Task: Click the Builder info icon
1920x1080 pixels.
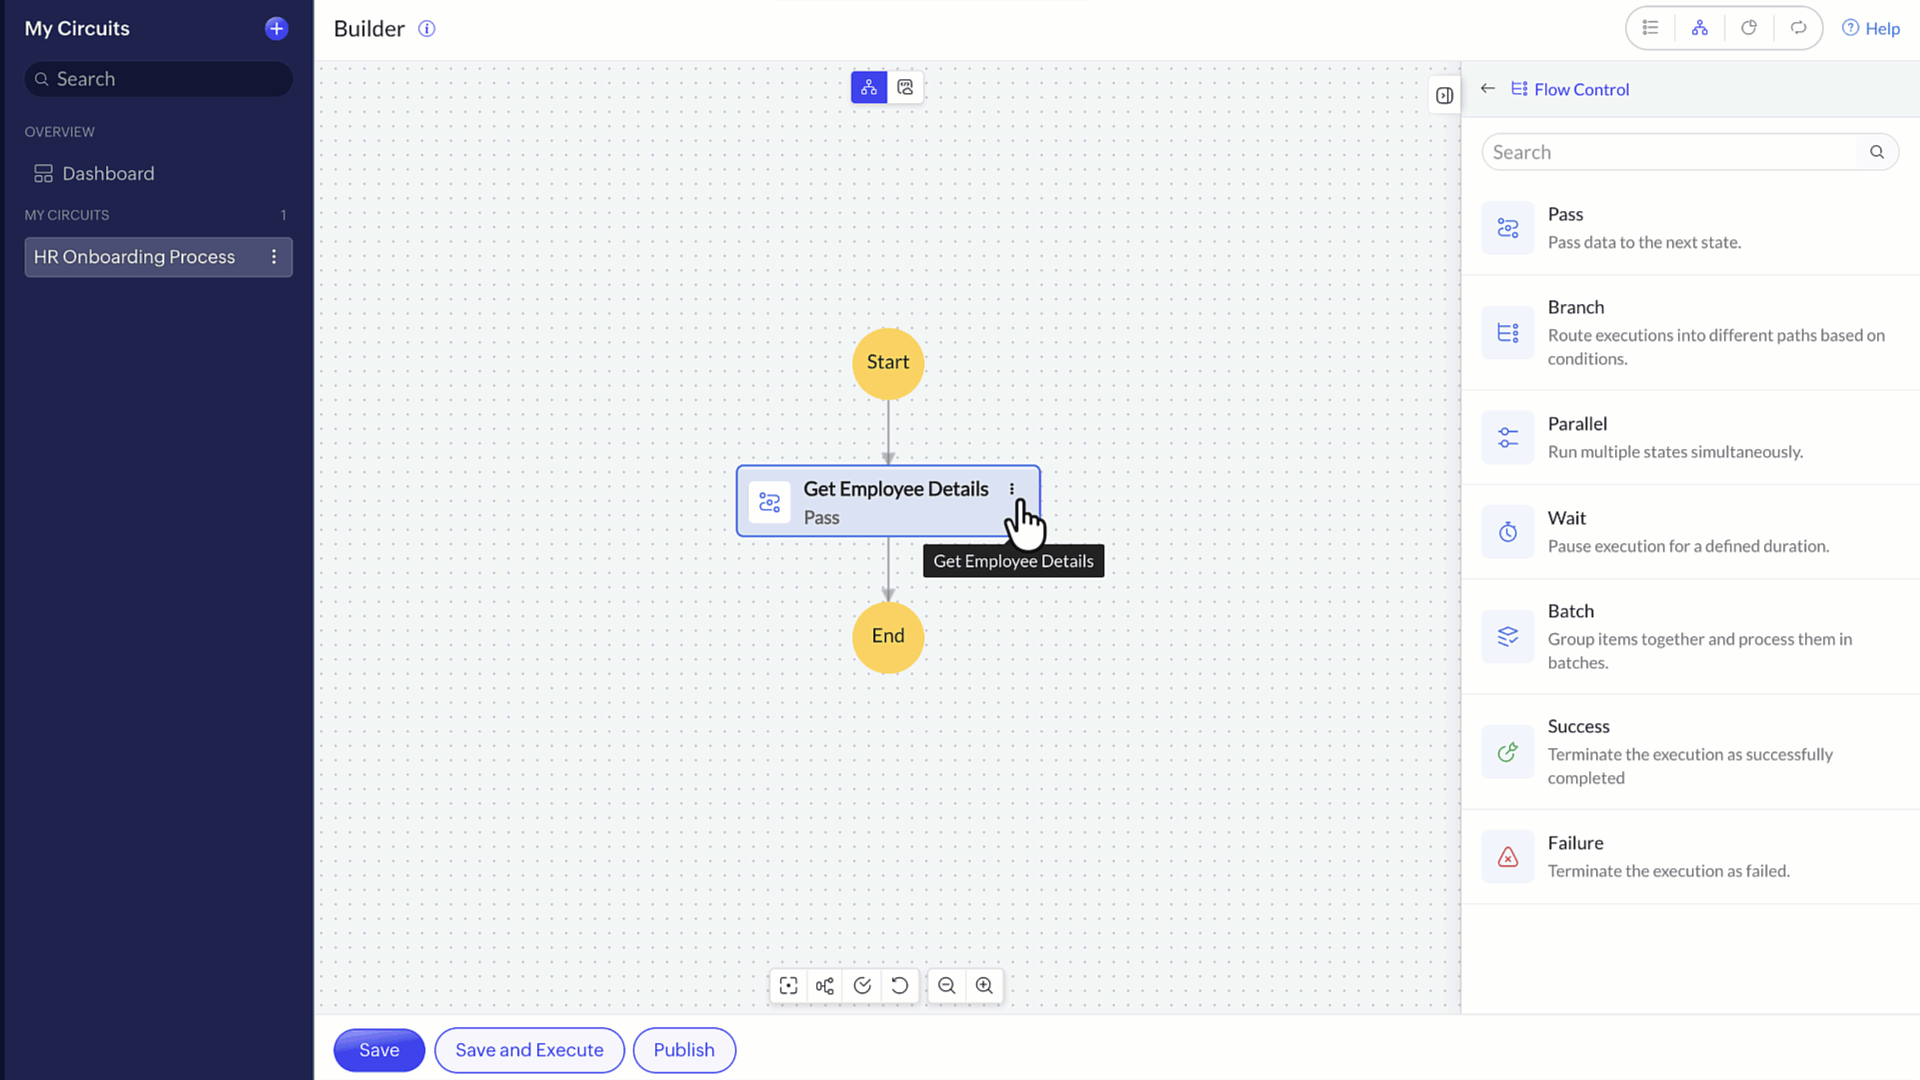Action: point(427,29)
